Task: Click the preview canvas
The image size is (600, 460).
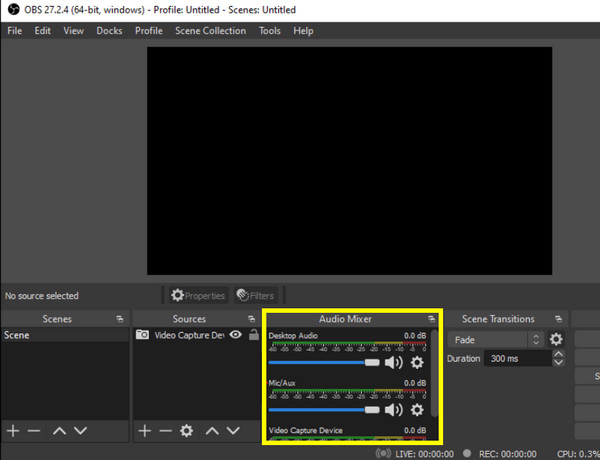Action: click(x=349, y=161)
